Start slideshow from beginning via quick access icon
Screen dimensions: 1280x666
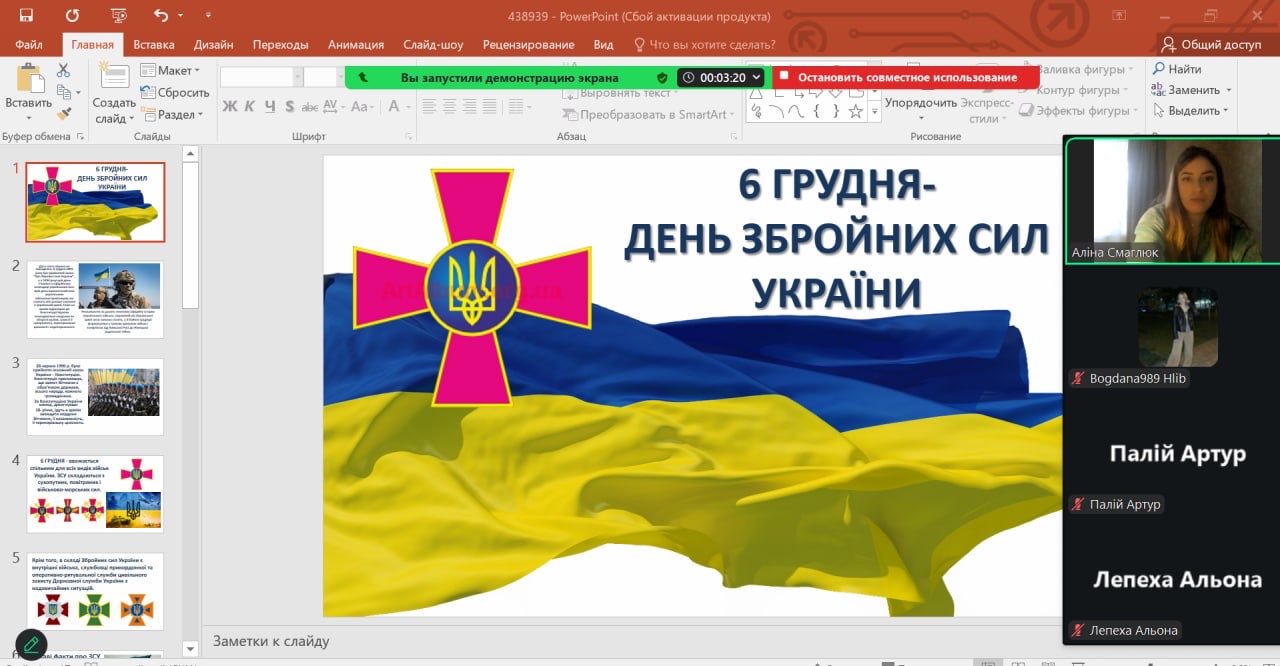point(118,16)
